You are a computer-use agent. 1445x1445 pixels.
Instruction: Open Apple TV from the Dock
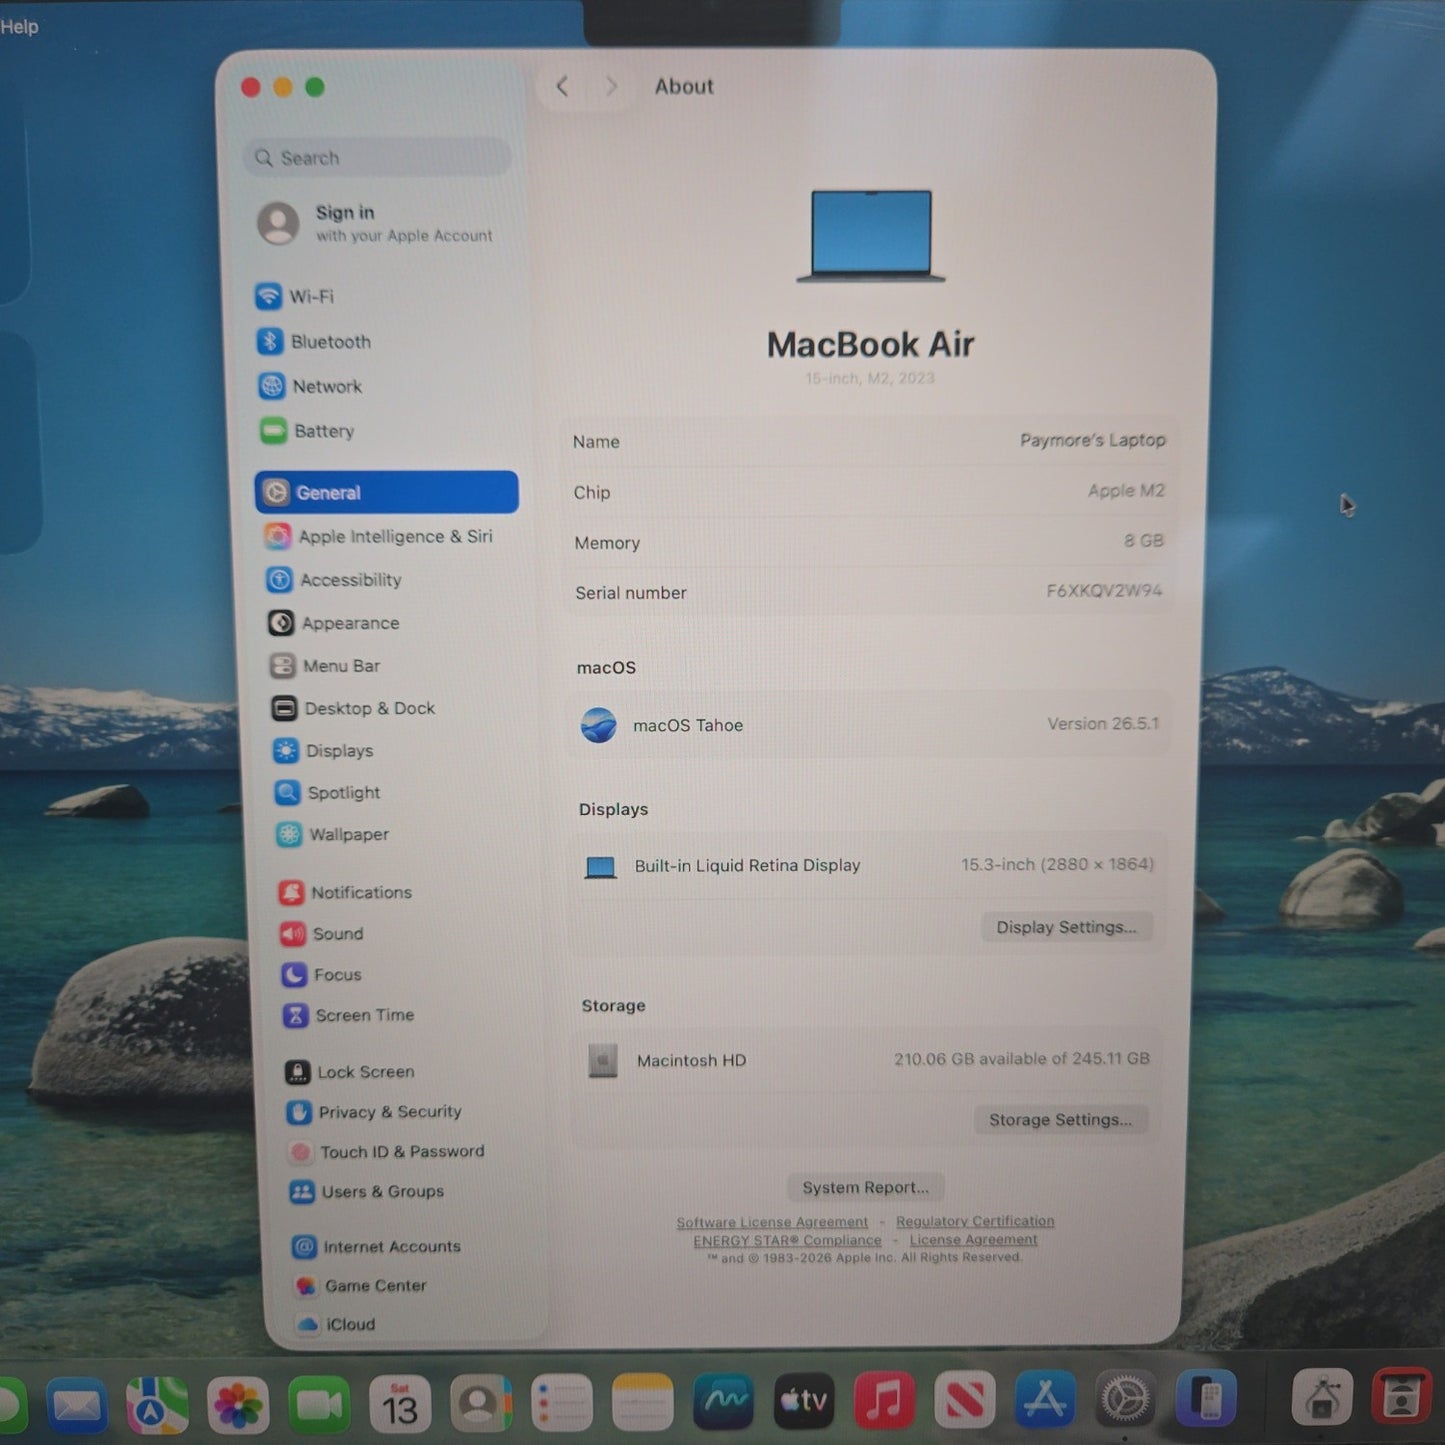(804, 1401)
